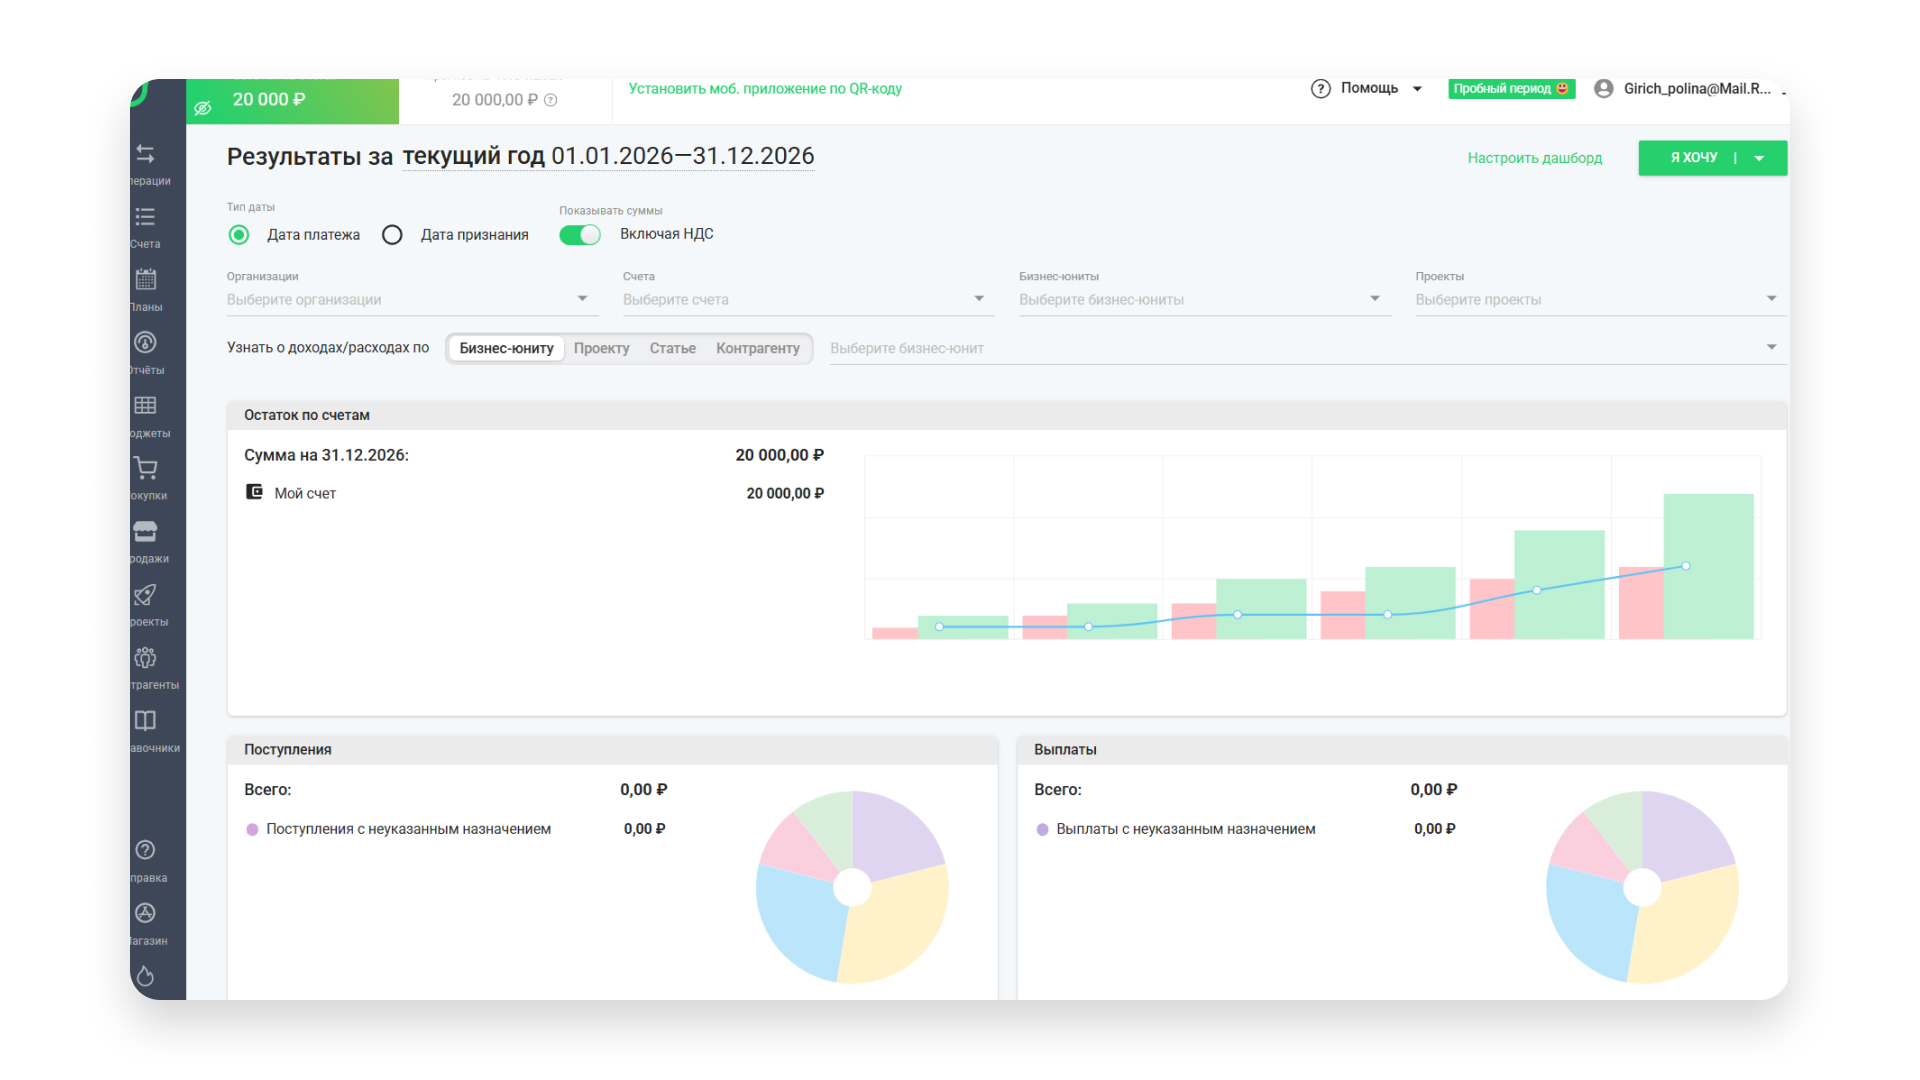Open the Reference book sidebar icon
Image resolution: width=1920 pixels, height=1080 pixels.
[146, 721]
